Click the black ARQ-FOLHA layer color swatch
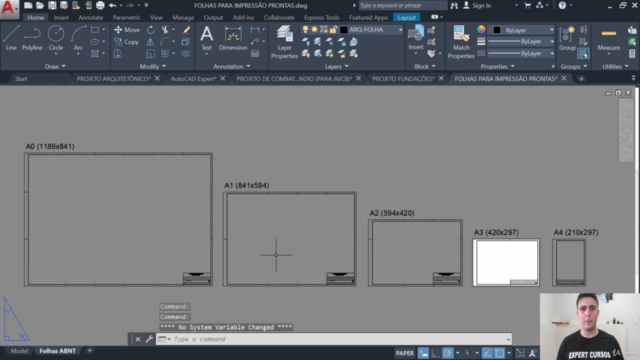The height and width of the screenshot is (360, 640). (344, 30)
